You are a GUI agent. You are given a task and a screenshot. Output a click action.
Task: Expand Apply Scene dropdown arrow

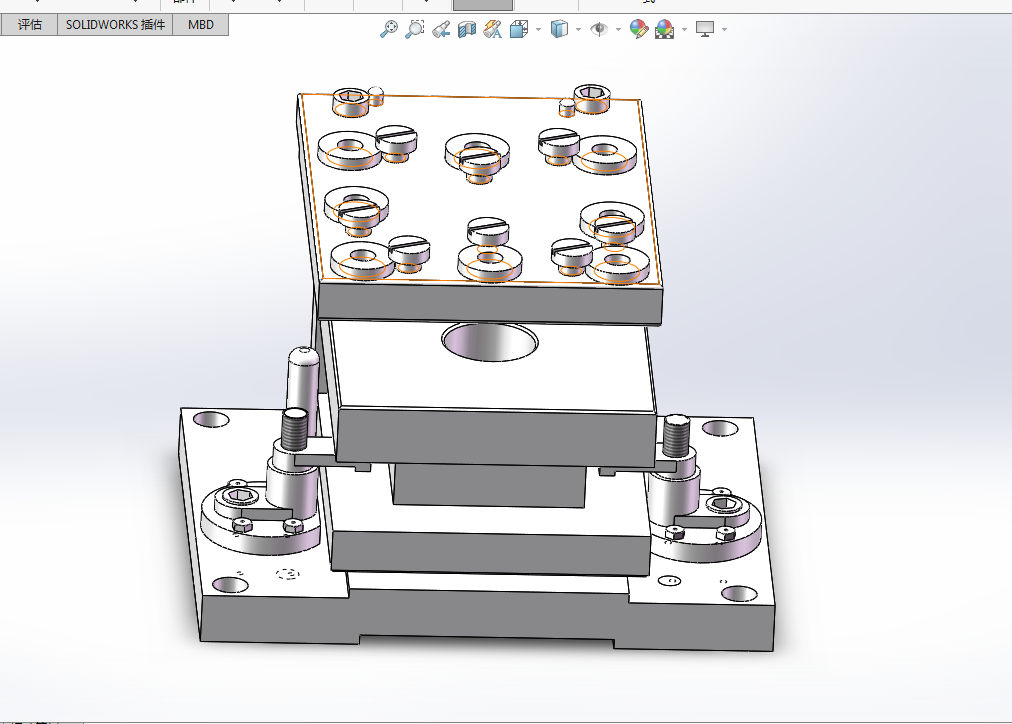pos(684,29)
